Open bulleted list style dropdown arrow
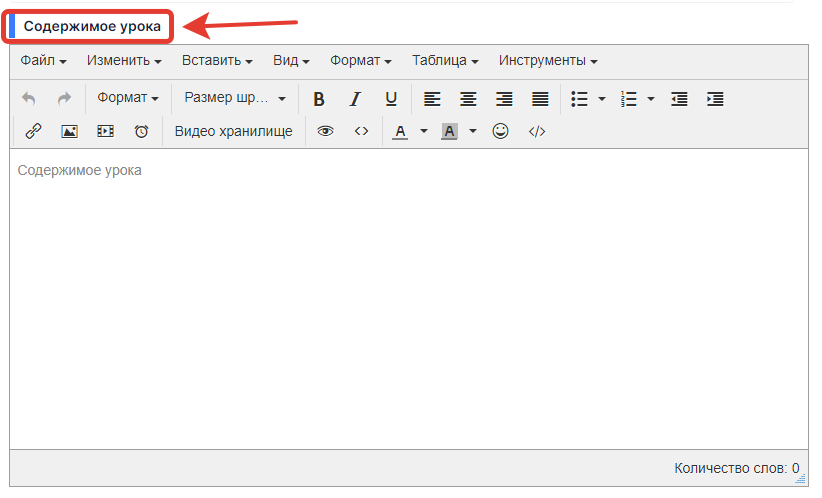The height and width of the screenshot is (498, 822). coord(602,99)
